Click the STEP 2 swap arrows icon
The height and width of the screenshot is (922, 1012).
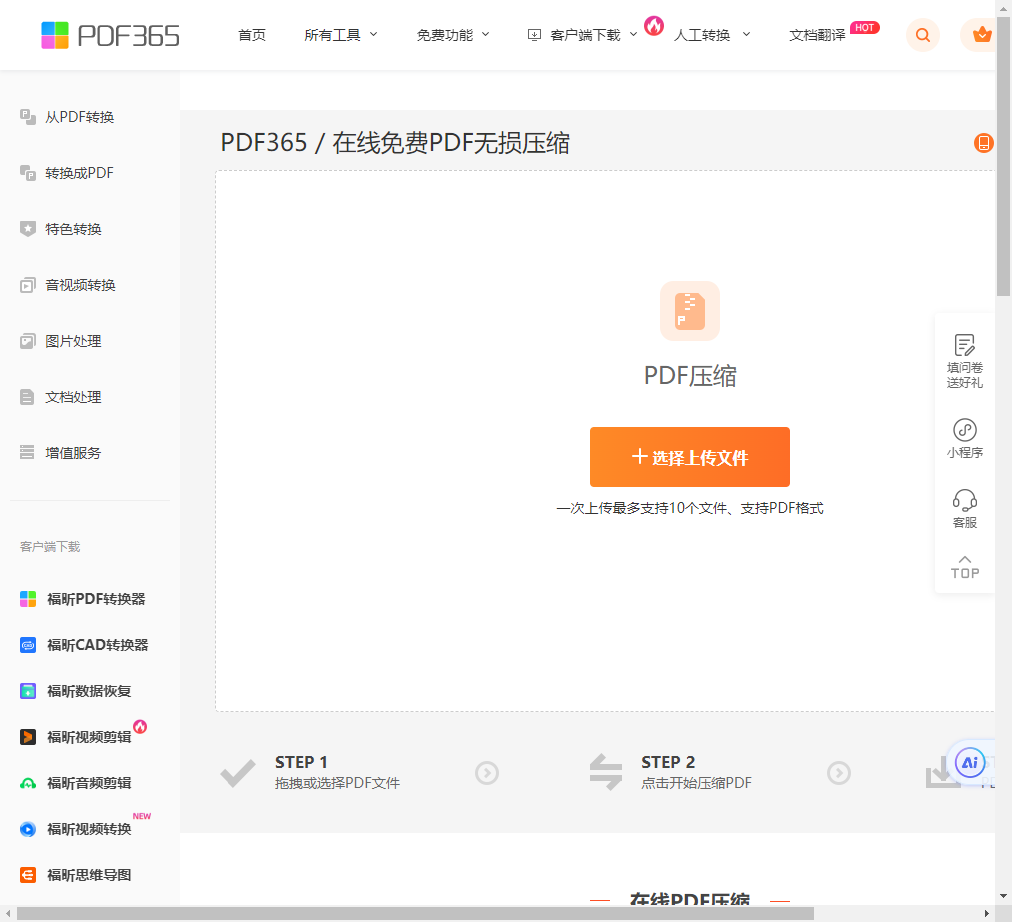(x=606, y=772)
